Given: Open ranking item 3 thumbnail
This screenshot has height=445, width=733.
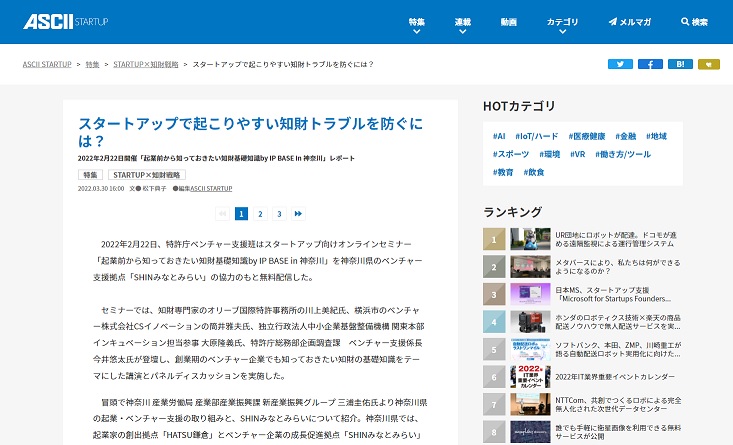Looking at the screenshot, I should point(529,294).
